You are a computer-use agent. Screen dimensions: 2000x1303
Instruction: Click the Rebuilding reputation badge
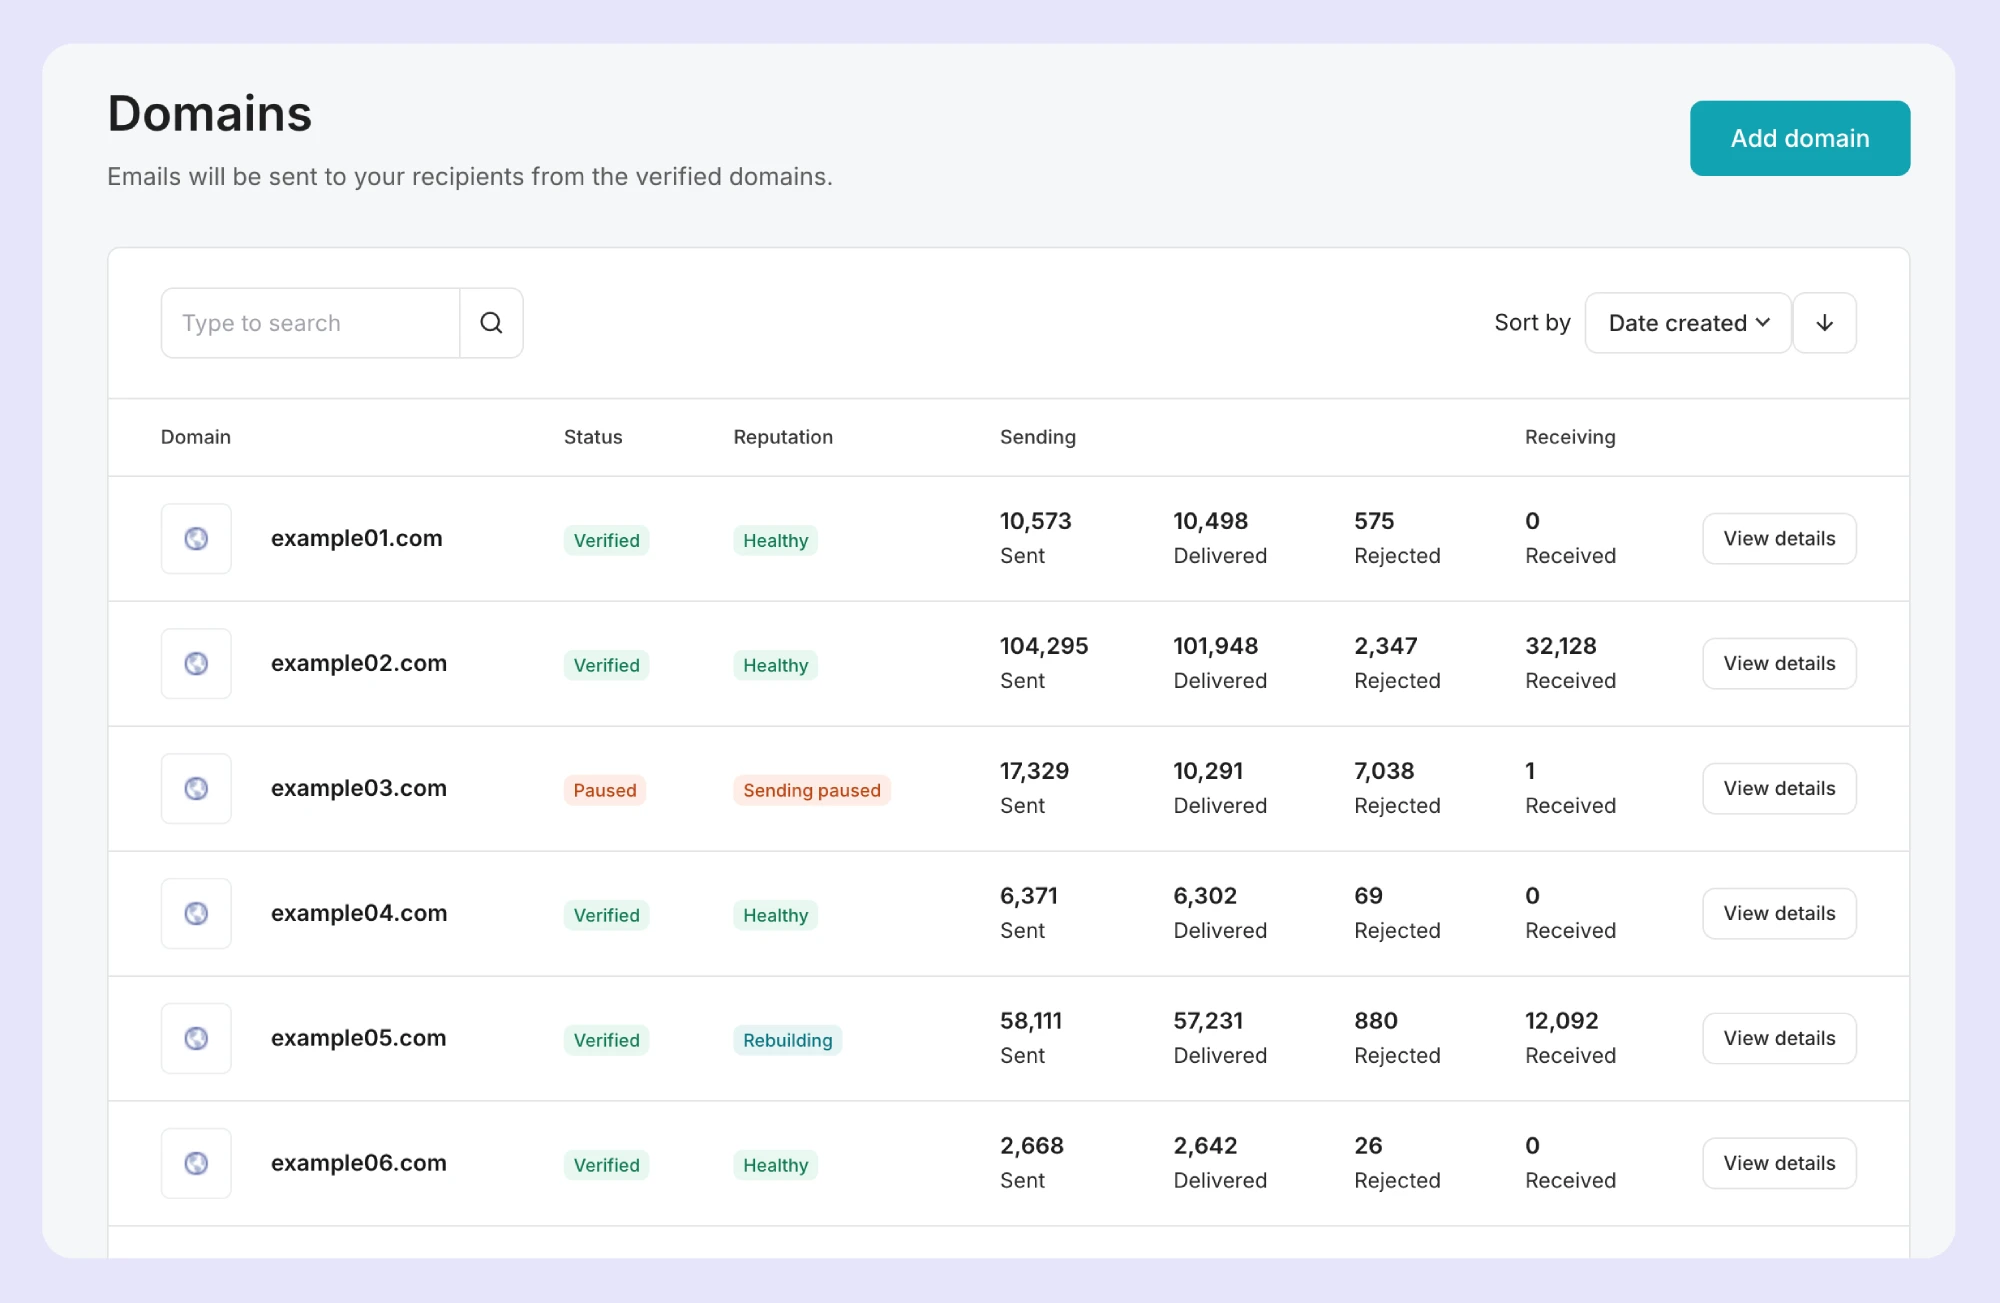788,1040
